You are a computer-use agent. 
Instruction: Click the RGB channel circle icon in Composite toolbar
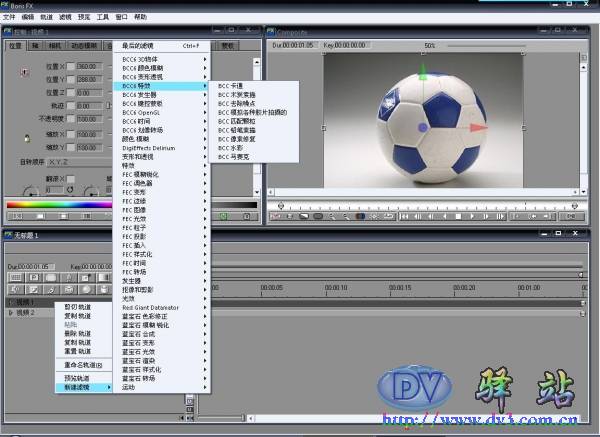point(360,217)
